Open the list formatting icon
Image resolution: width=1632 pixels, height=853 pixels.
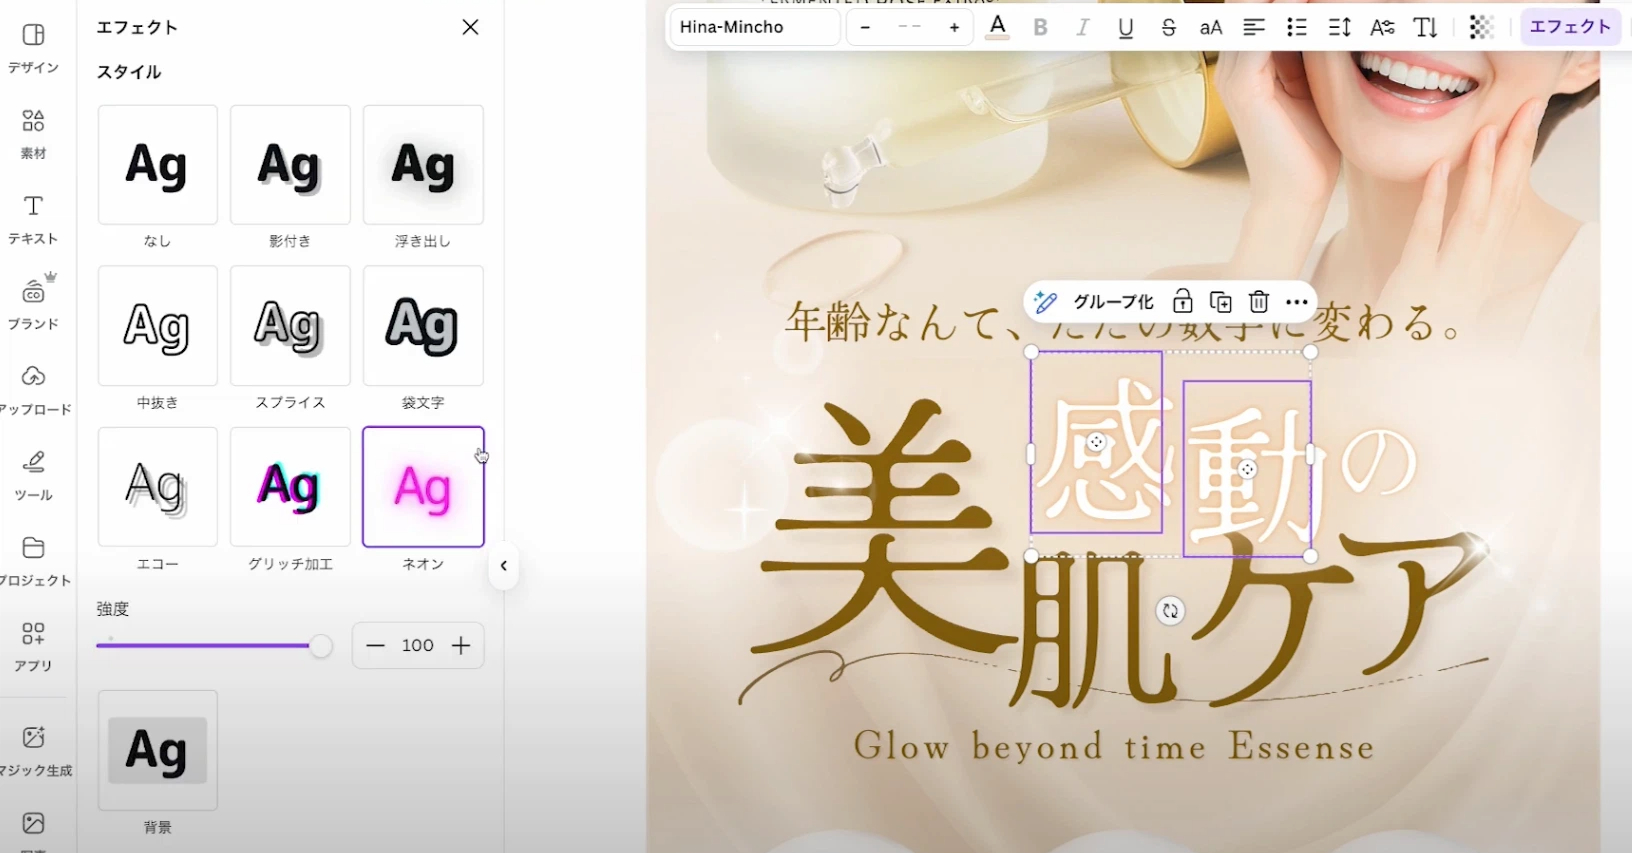point(1296,27)
